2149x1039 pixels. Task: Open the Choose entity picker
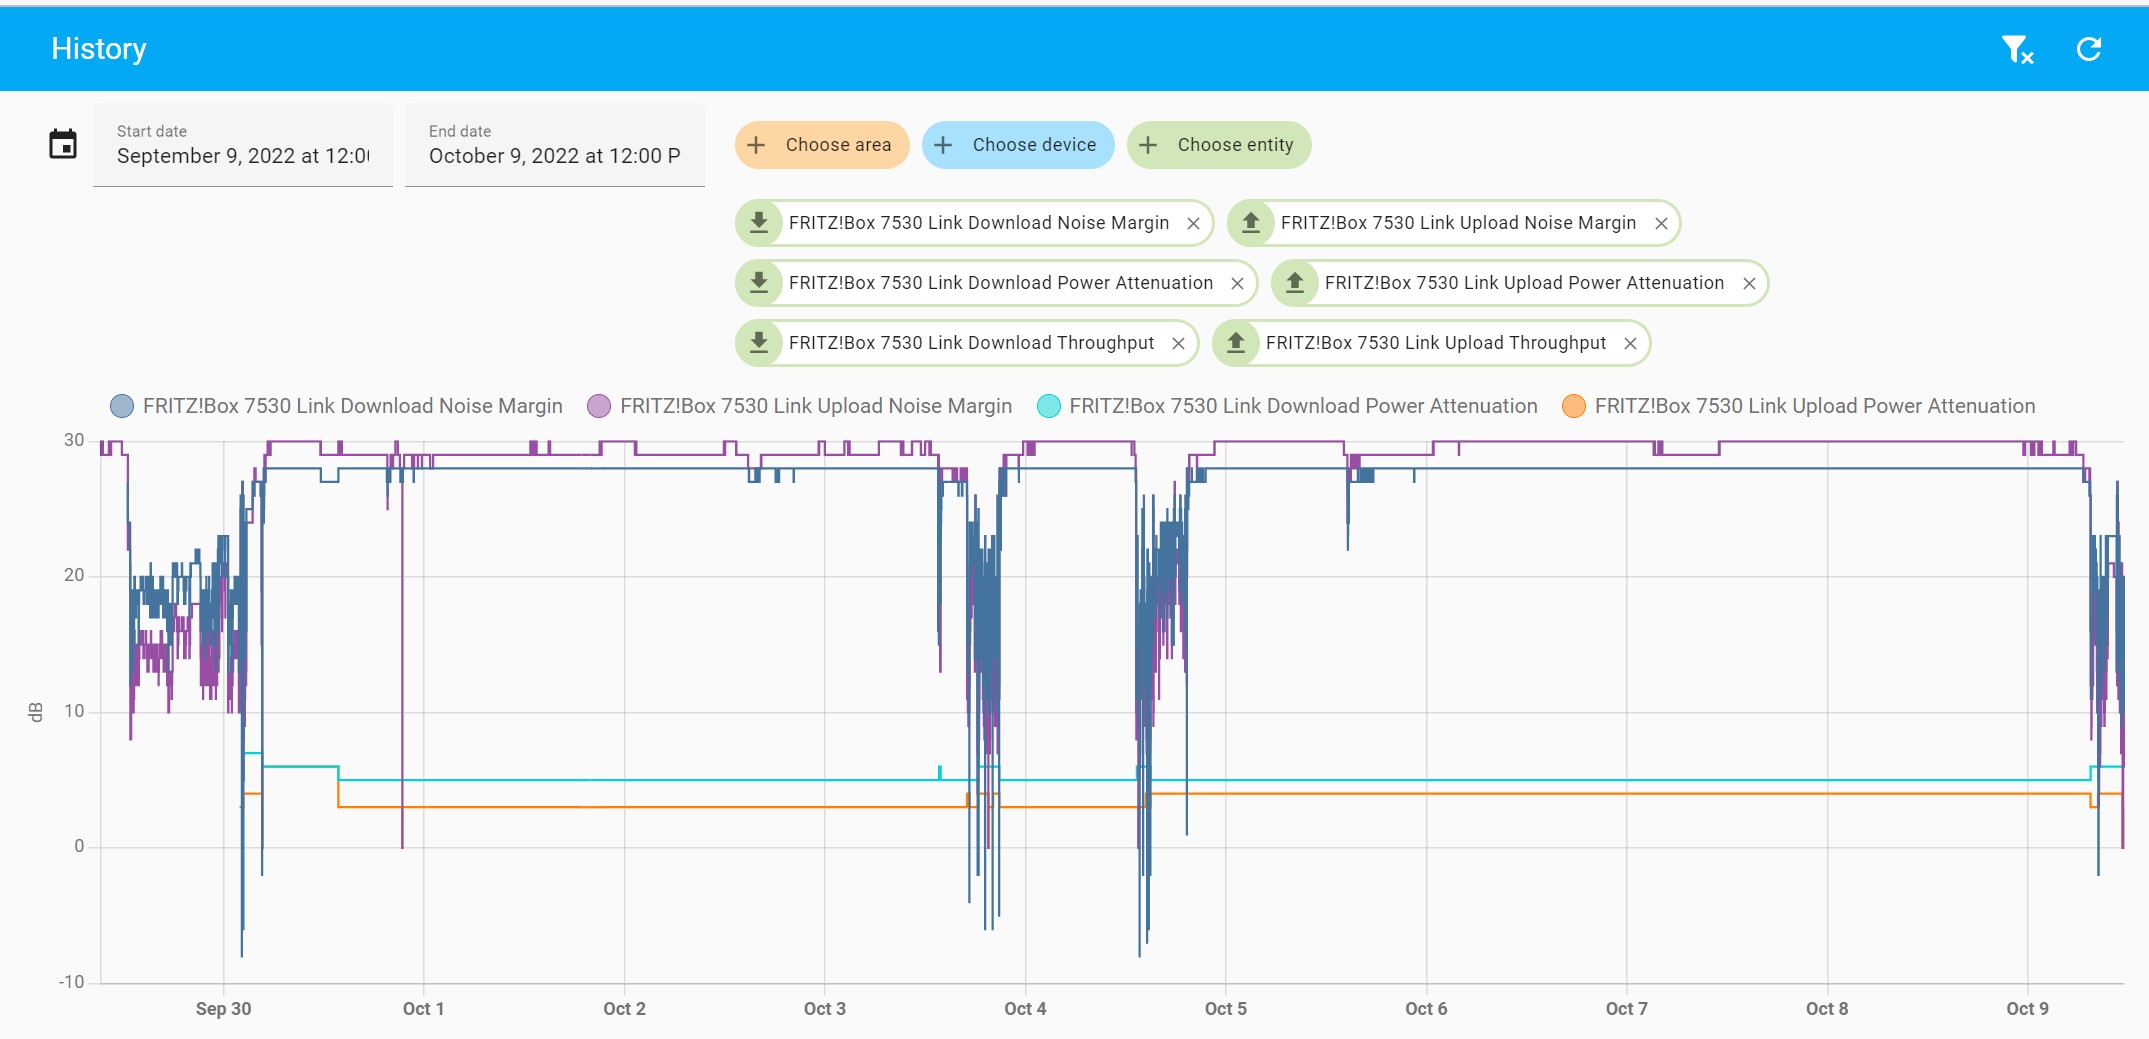1218,145
